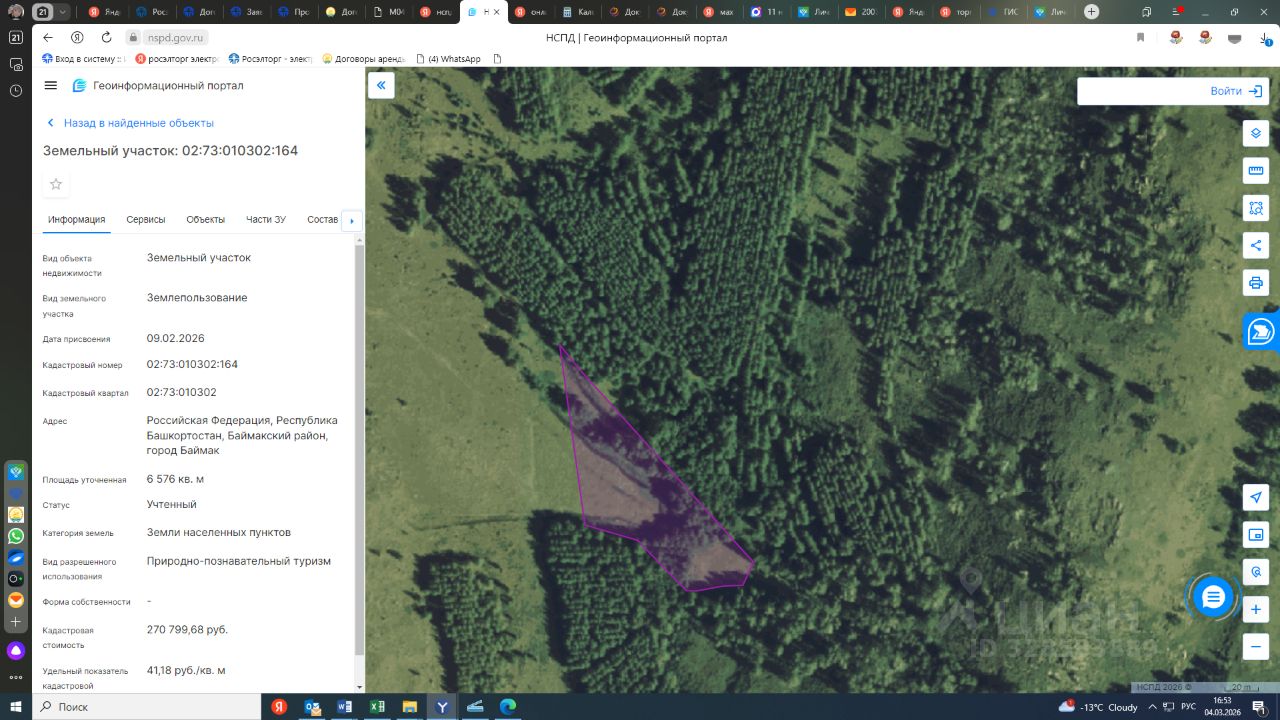Print the map using printer icon
This screenshot has width=1280, height=720.
pyautogui.click(x=1256, y=283)
